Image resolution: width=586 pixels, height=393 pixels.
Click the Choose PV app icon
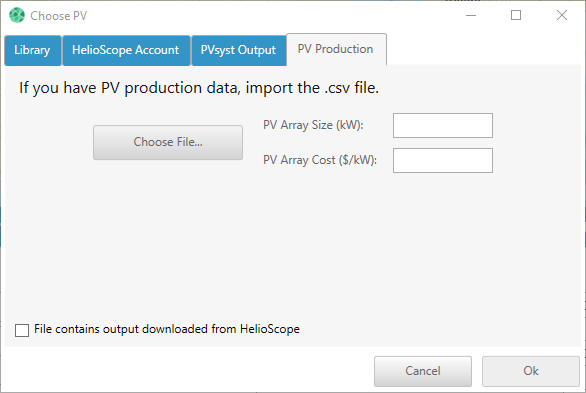click(17, 15)
